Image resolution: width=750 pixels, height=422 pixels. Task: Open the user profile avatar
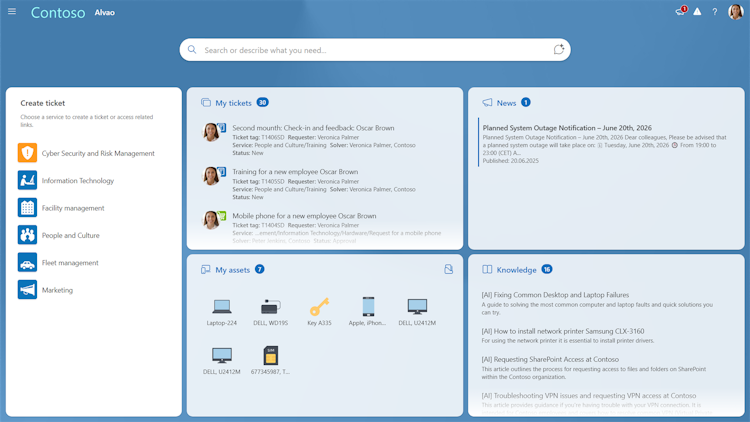click(x=735, y=11)
